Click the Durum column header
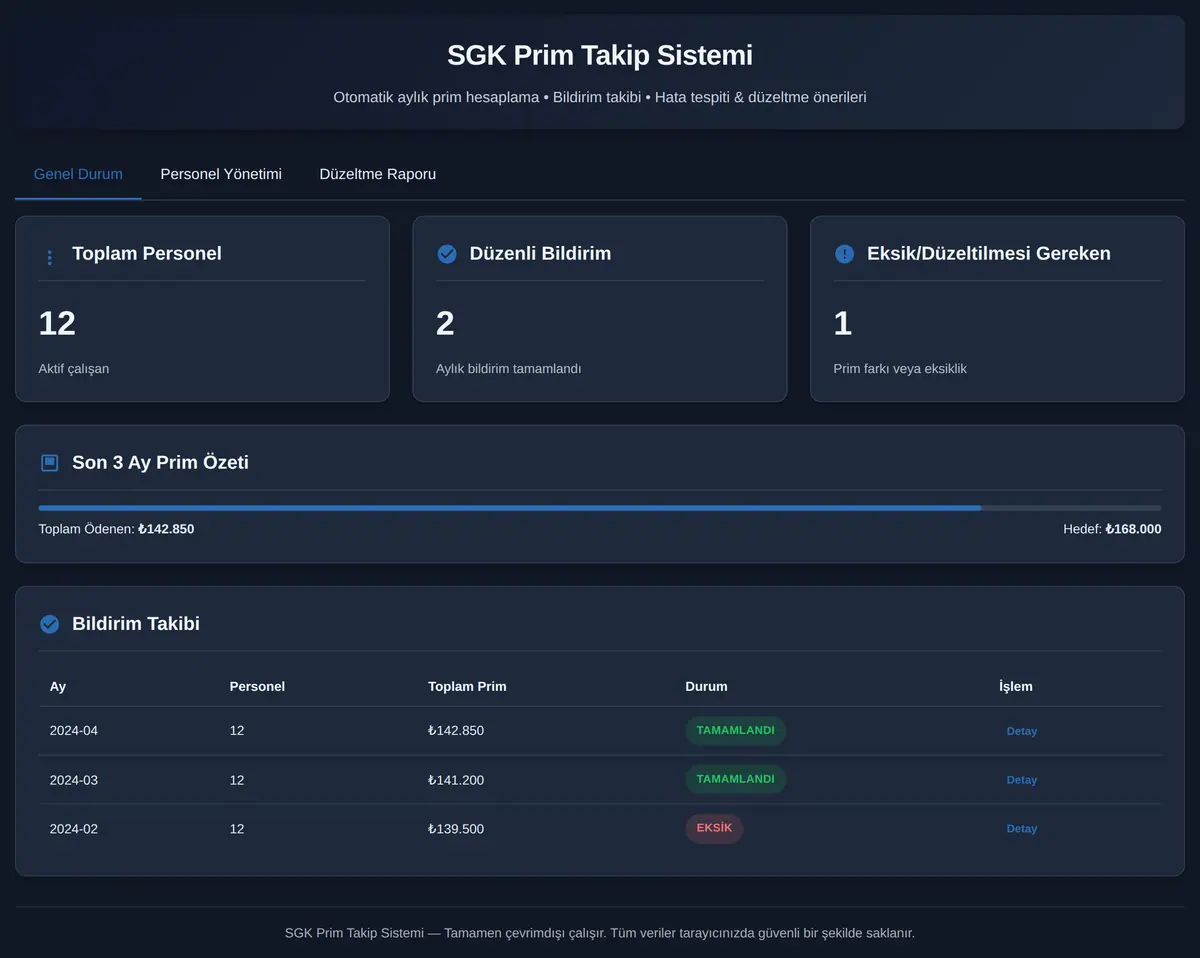This screenshot has width=1200, height=958. coord(706,687)
